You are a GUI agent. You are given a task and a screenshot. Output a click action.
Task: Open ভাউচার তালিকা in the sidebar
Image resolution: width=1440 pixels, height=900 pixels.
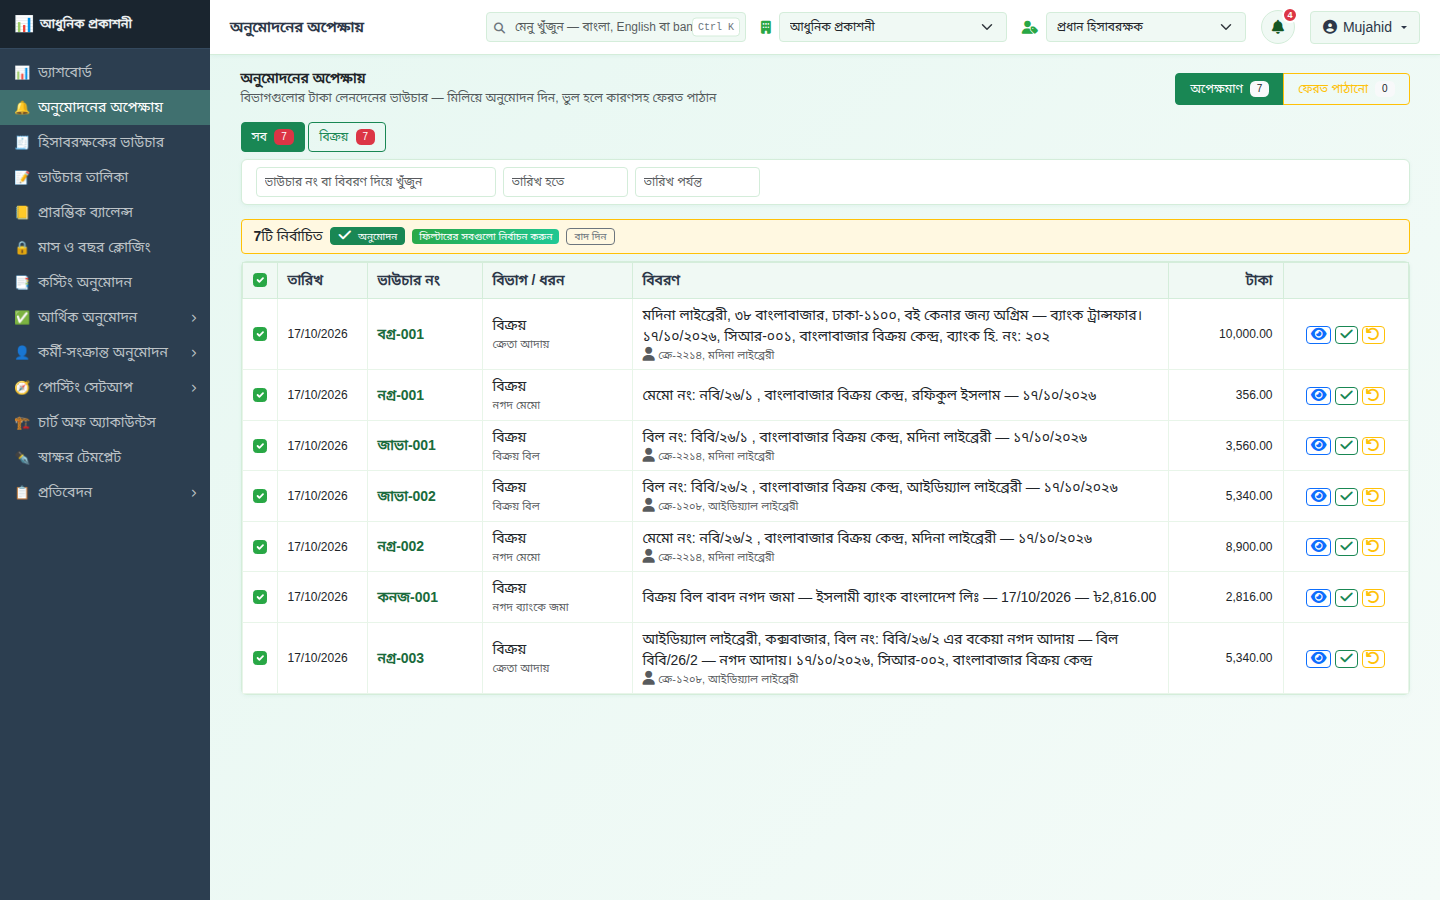105,177
